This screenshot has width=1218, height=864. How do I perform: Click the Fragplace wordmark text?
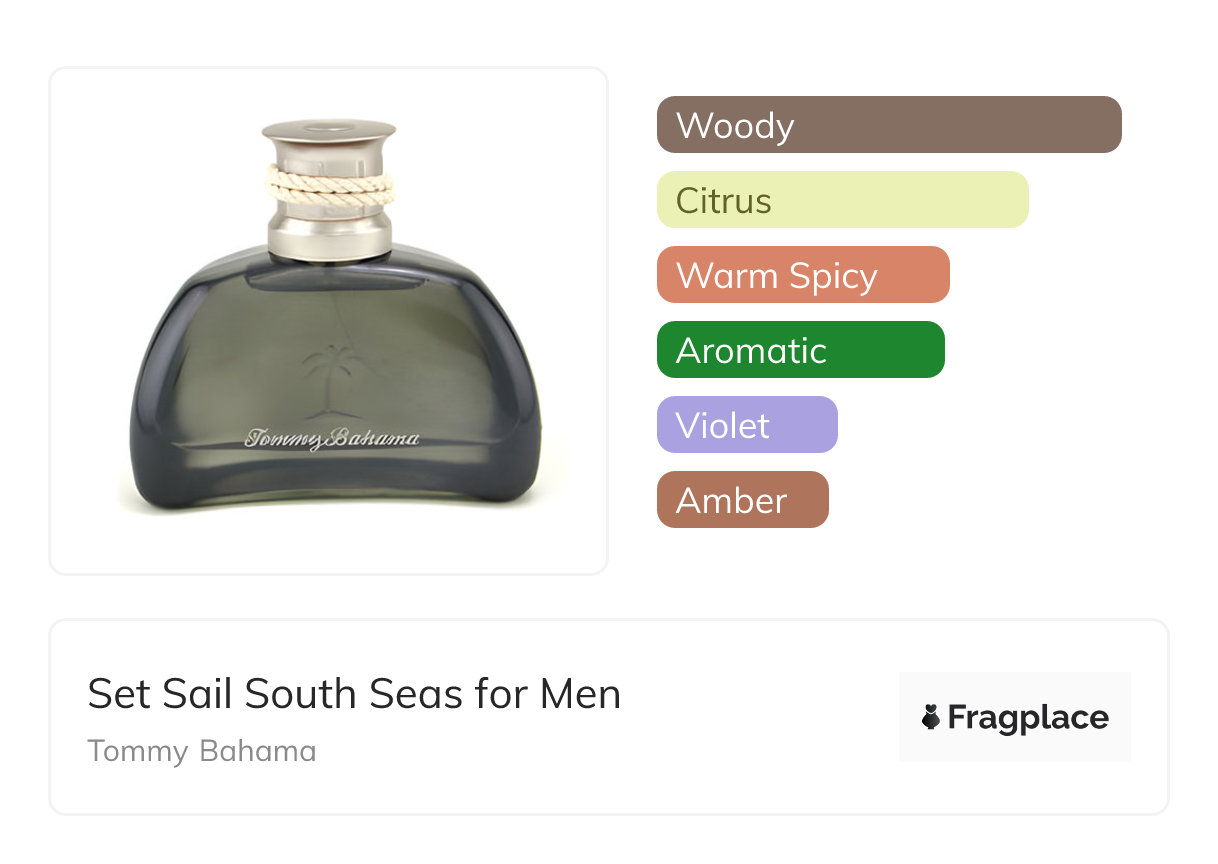click(1028, 717)
